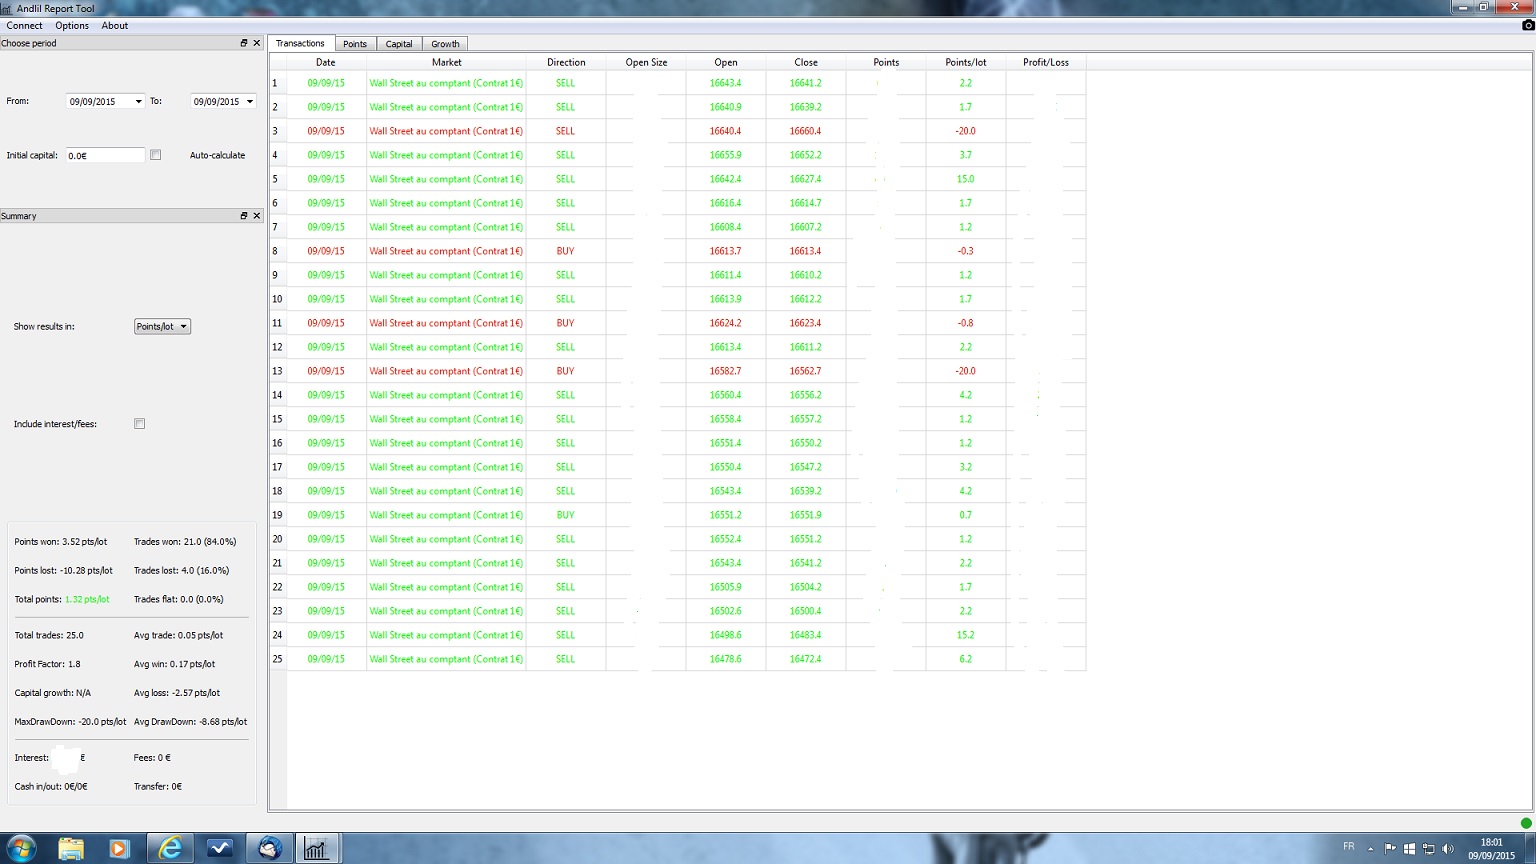
Task: Click the checkmark app icon in the taskbar
Action: [219, 848]
